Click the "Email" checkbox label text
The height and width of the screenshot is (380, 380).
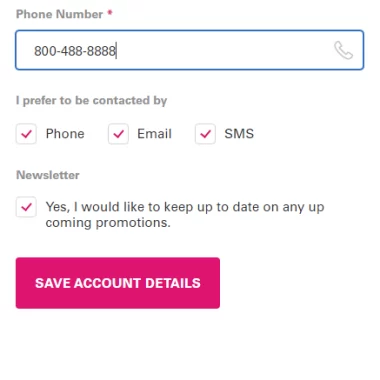[154, 134]
